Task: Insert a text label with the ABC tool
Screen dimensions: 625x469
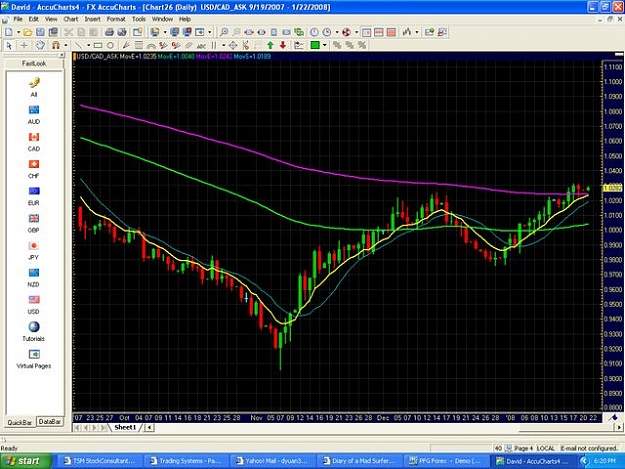Action: pos(201,46)
